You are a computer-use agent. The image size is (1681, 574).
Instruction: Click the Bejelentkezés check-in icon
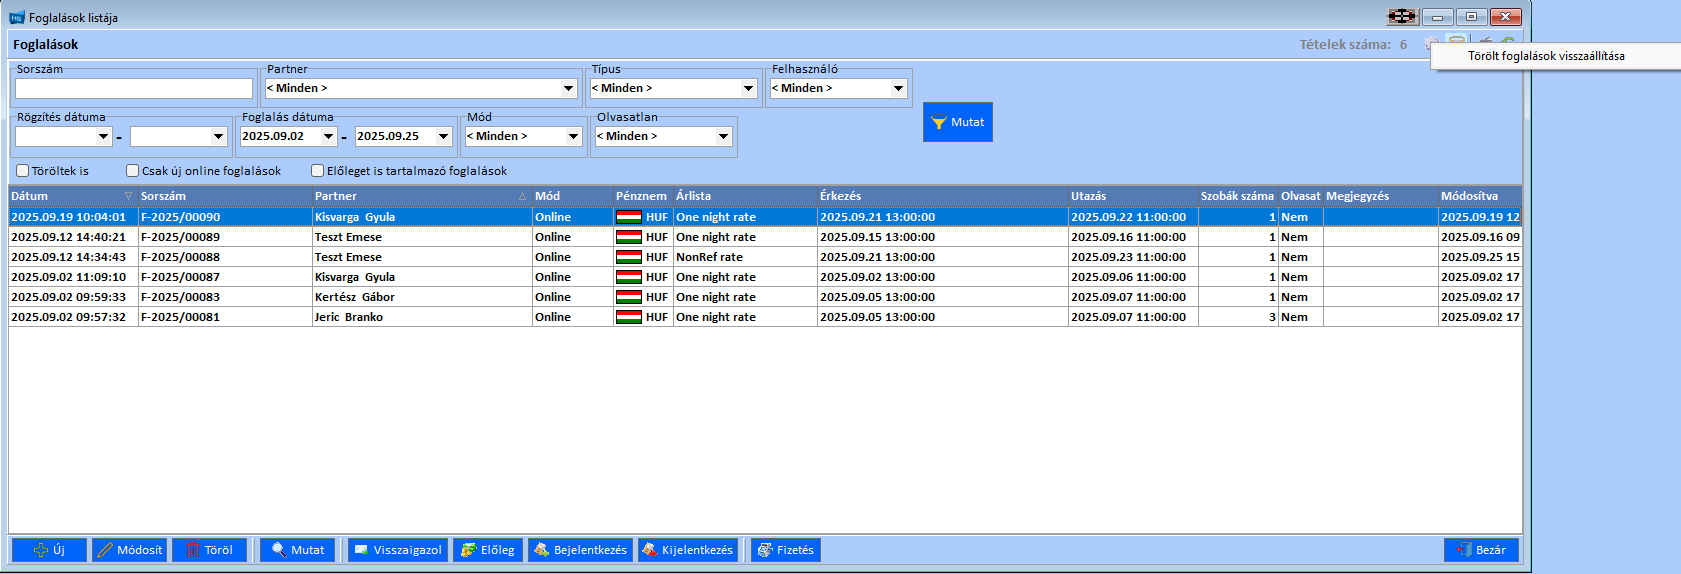coord(541,550)
